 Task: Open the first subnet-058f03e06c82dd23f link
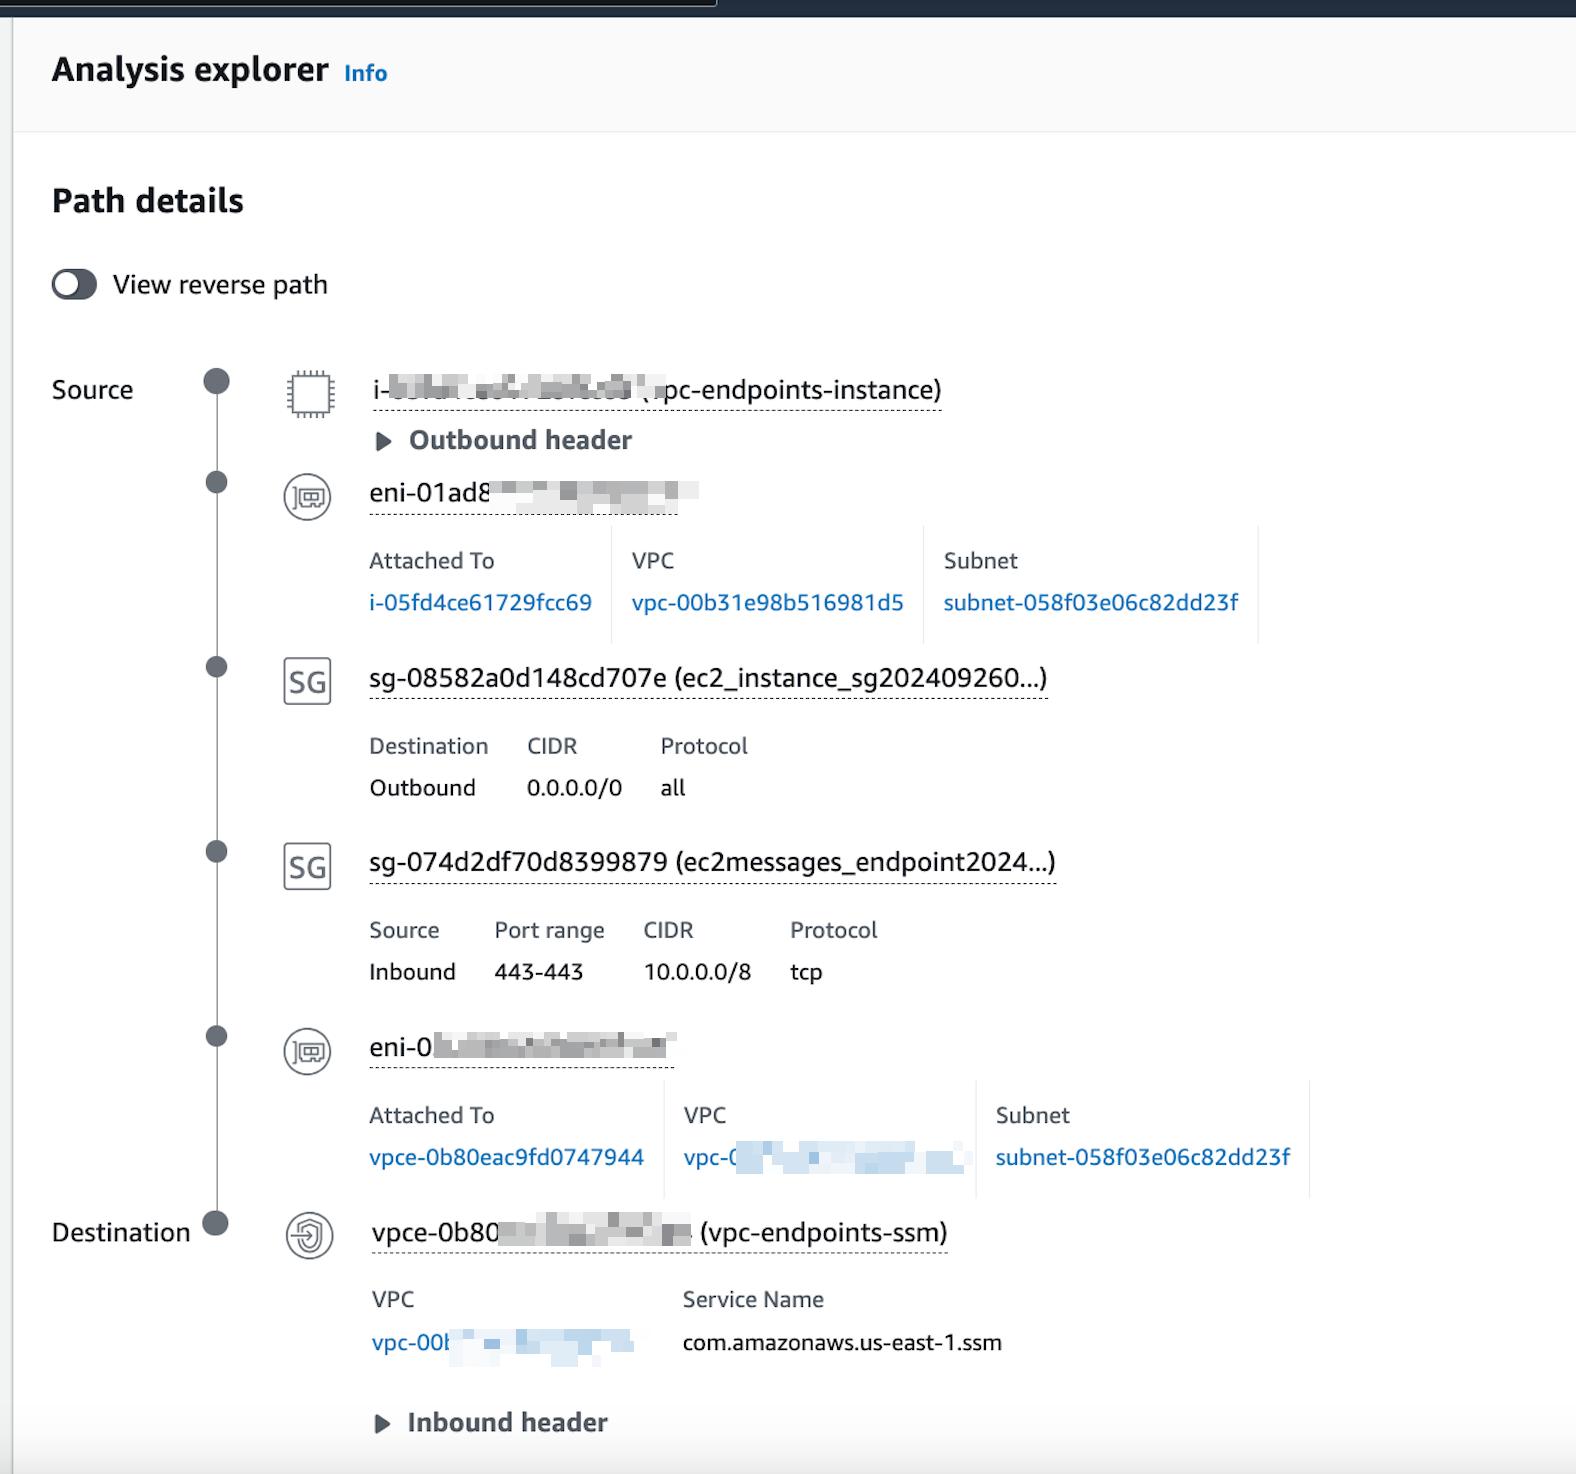click(1090, 603)
